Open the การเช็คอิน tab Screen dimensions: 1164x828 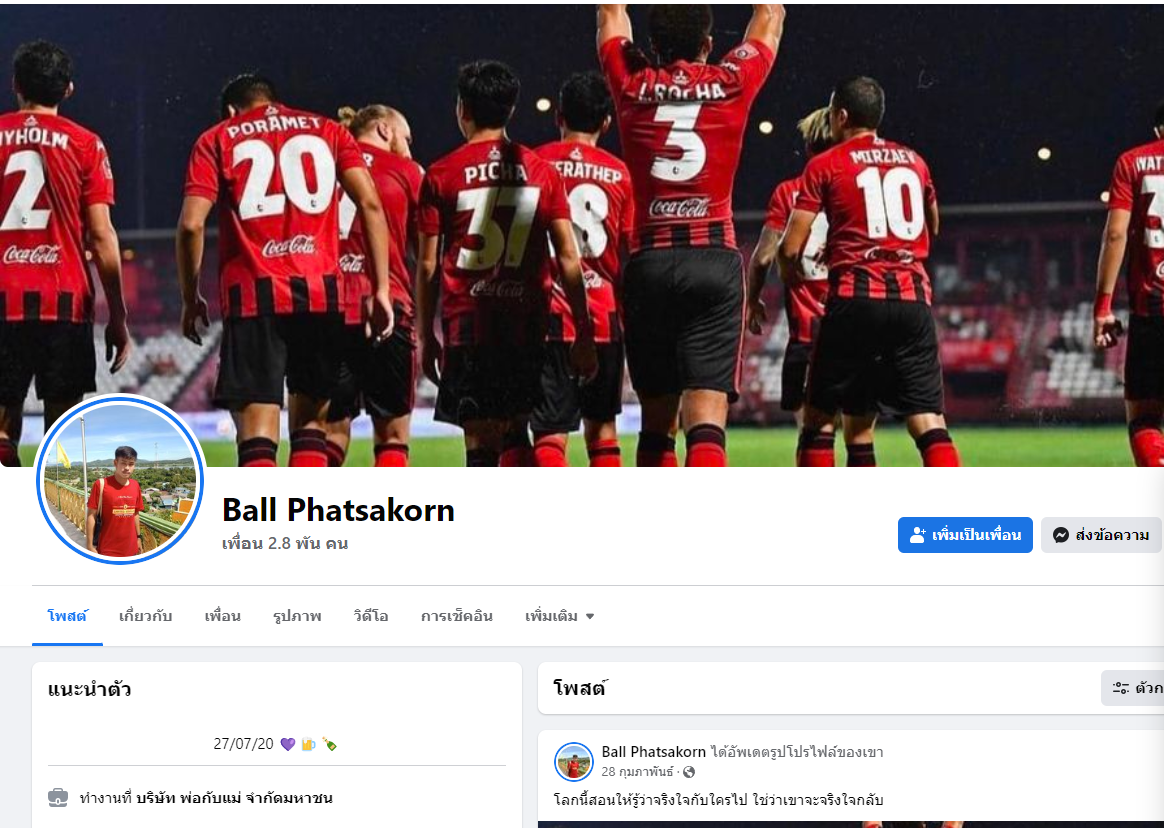(457, 616)
